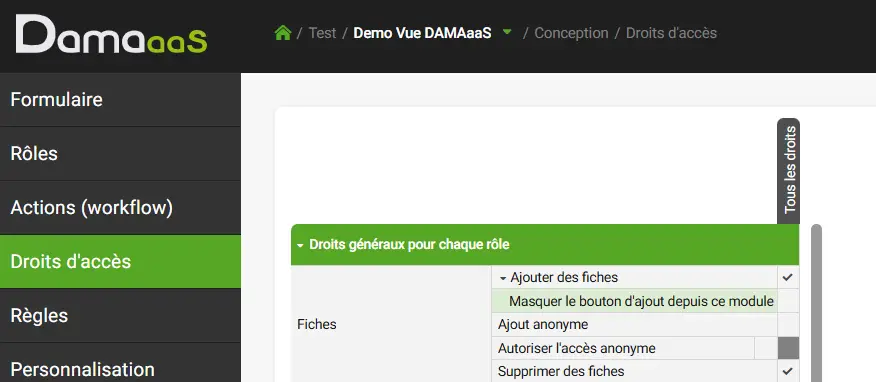
Task: Click the Test breadcrumb link
Action: point(322,33)
